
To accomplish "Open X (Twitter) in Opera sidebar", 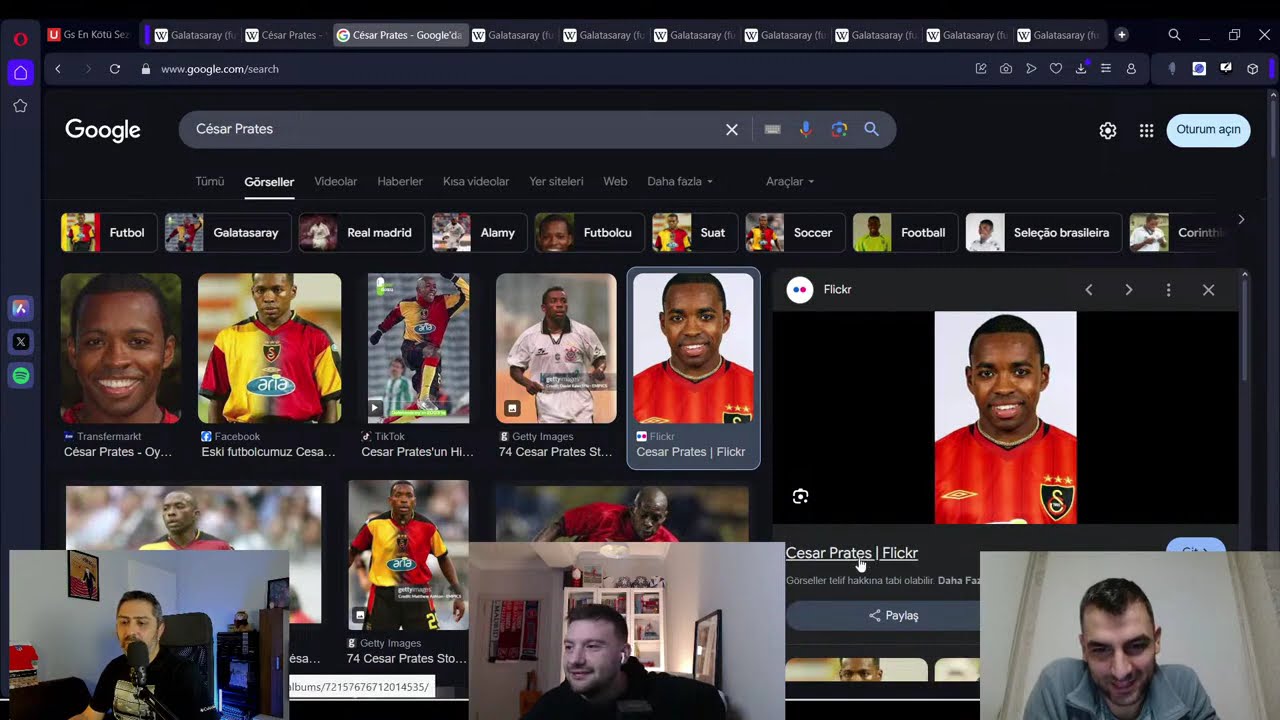I will [20, 342].
